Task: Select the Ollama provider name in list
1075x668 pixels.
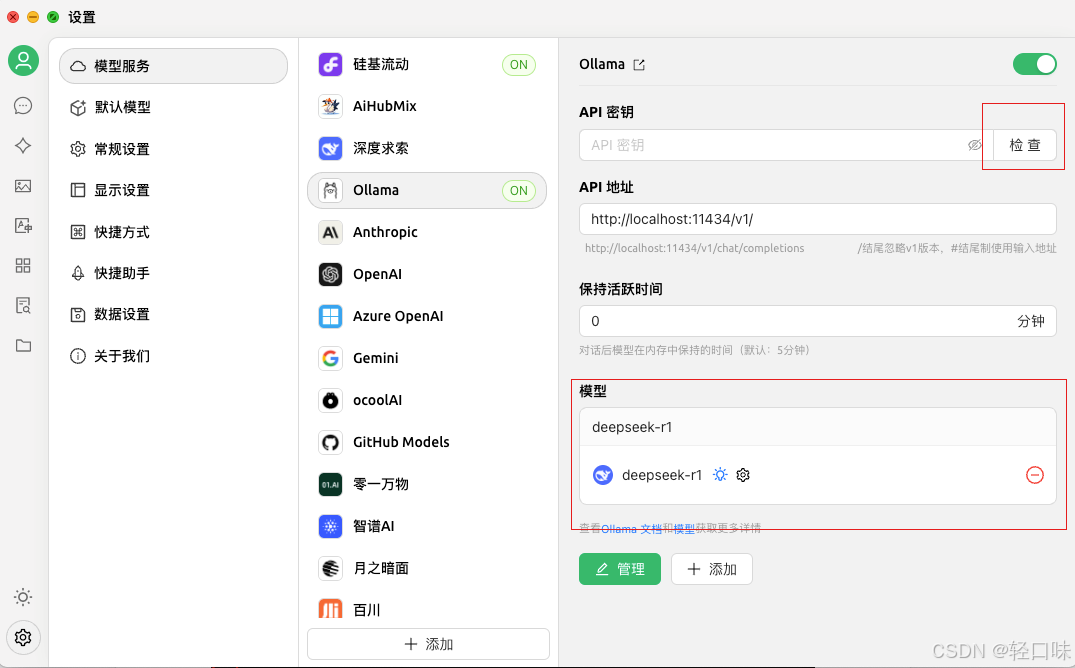Action: pyautogui.click(x=376, y=191)
